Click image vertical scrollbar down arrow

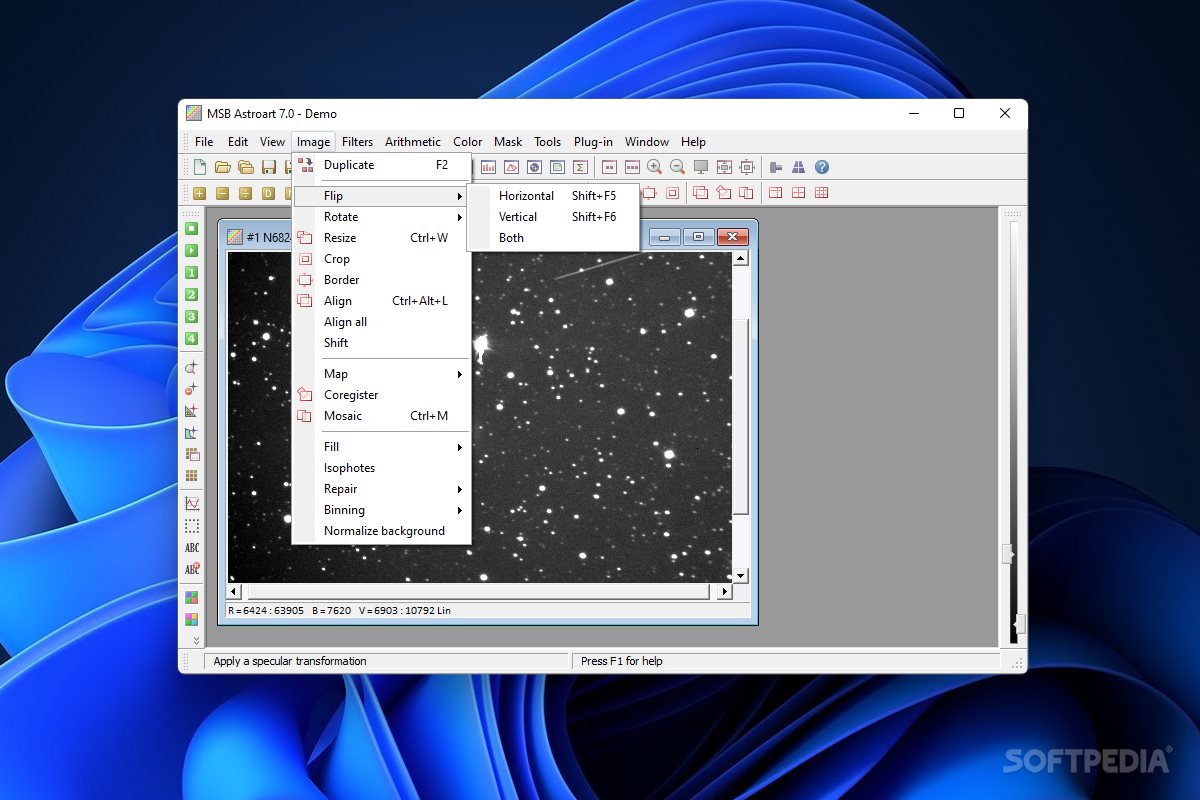point(740,576)
